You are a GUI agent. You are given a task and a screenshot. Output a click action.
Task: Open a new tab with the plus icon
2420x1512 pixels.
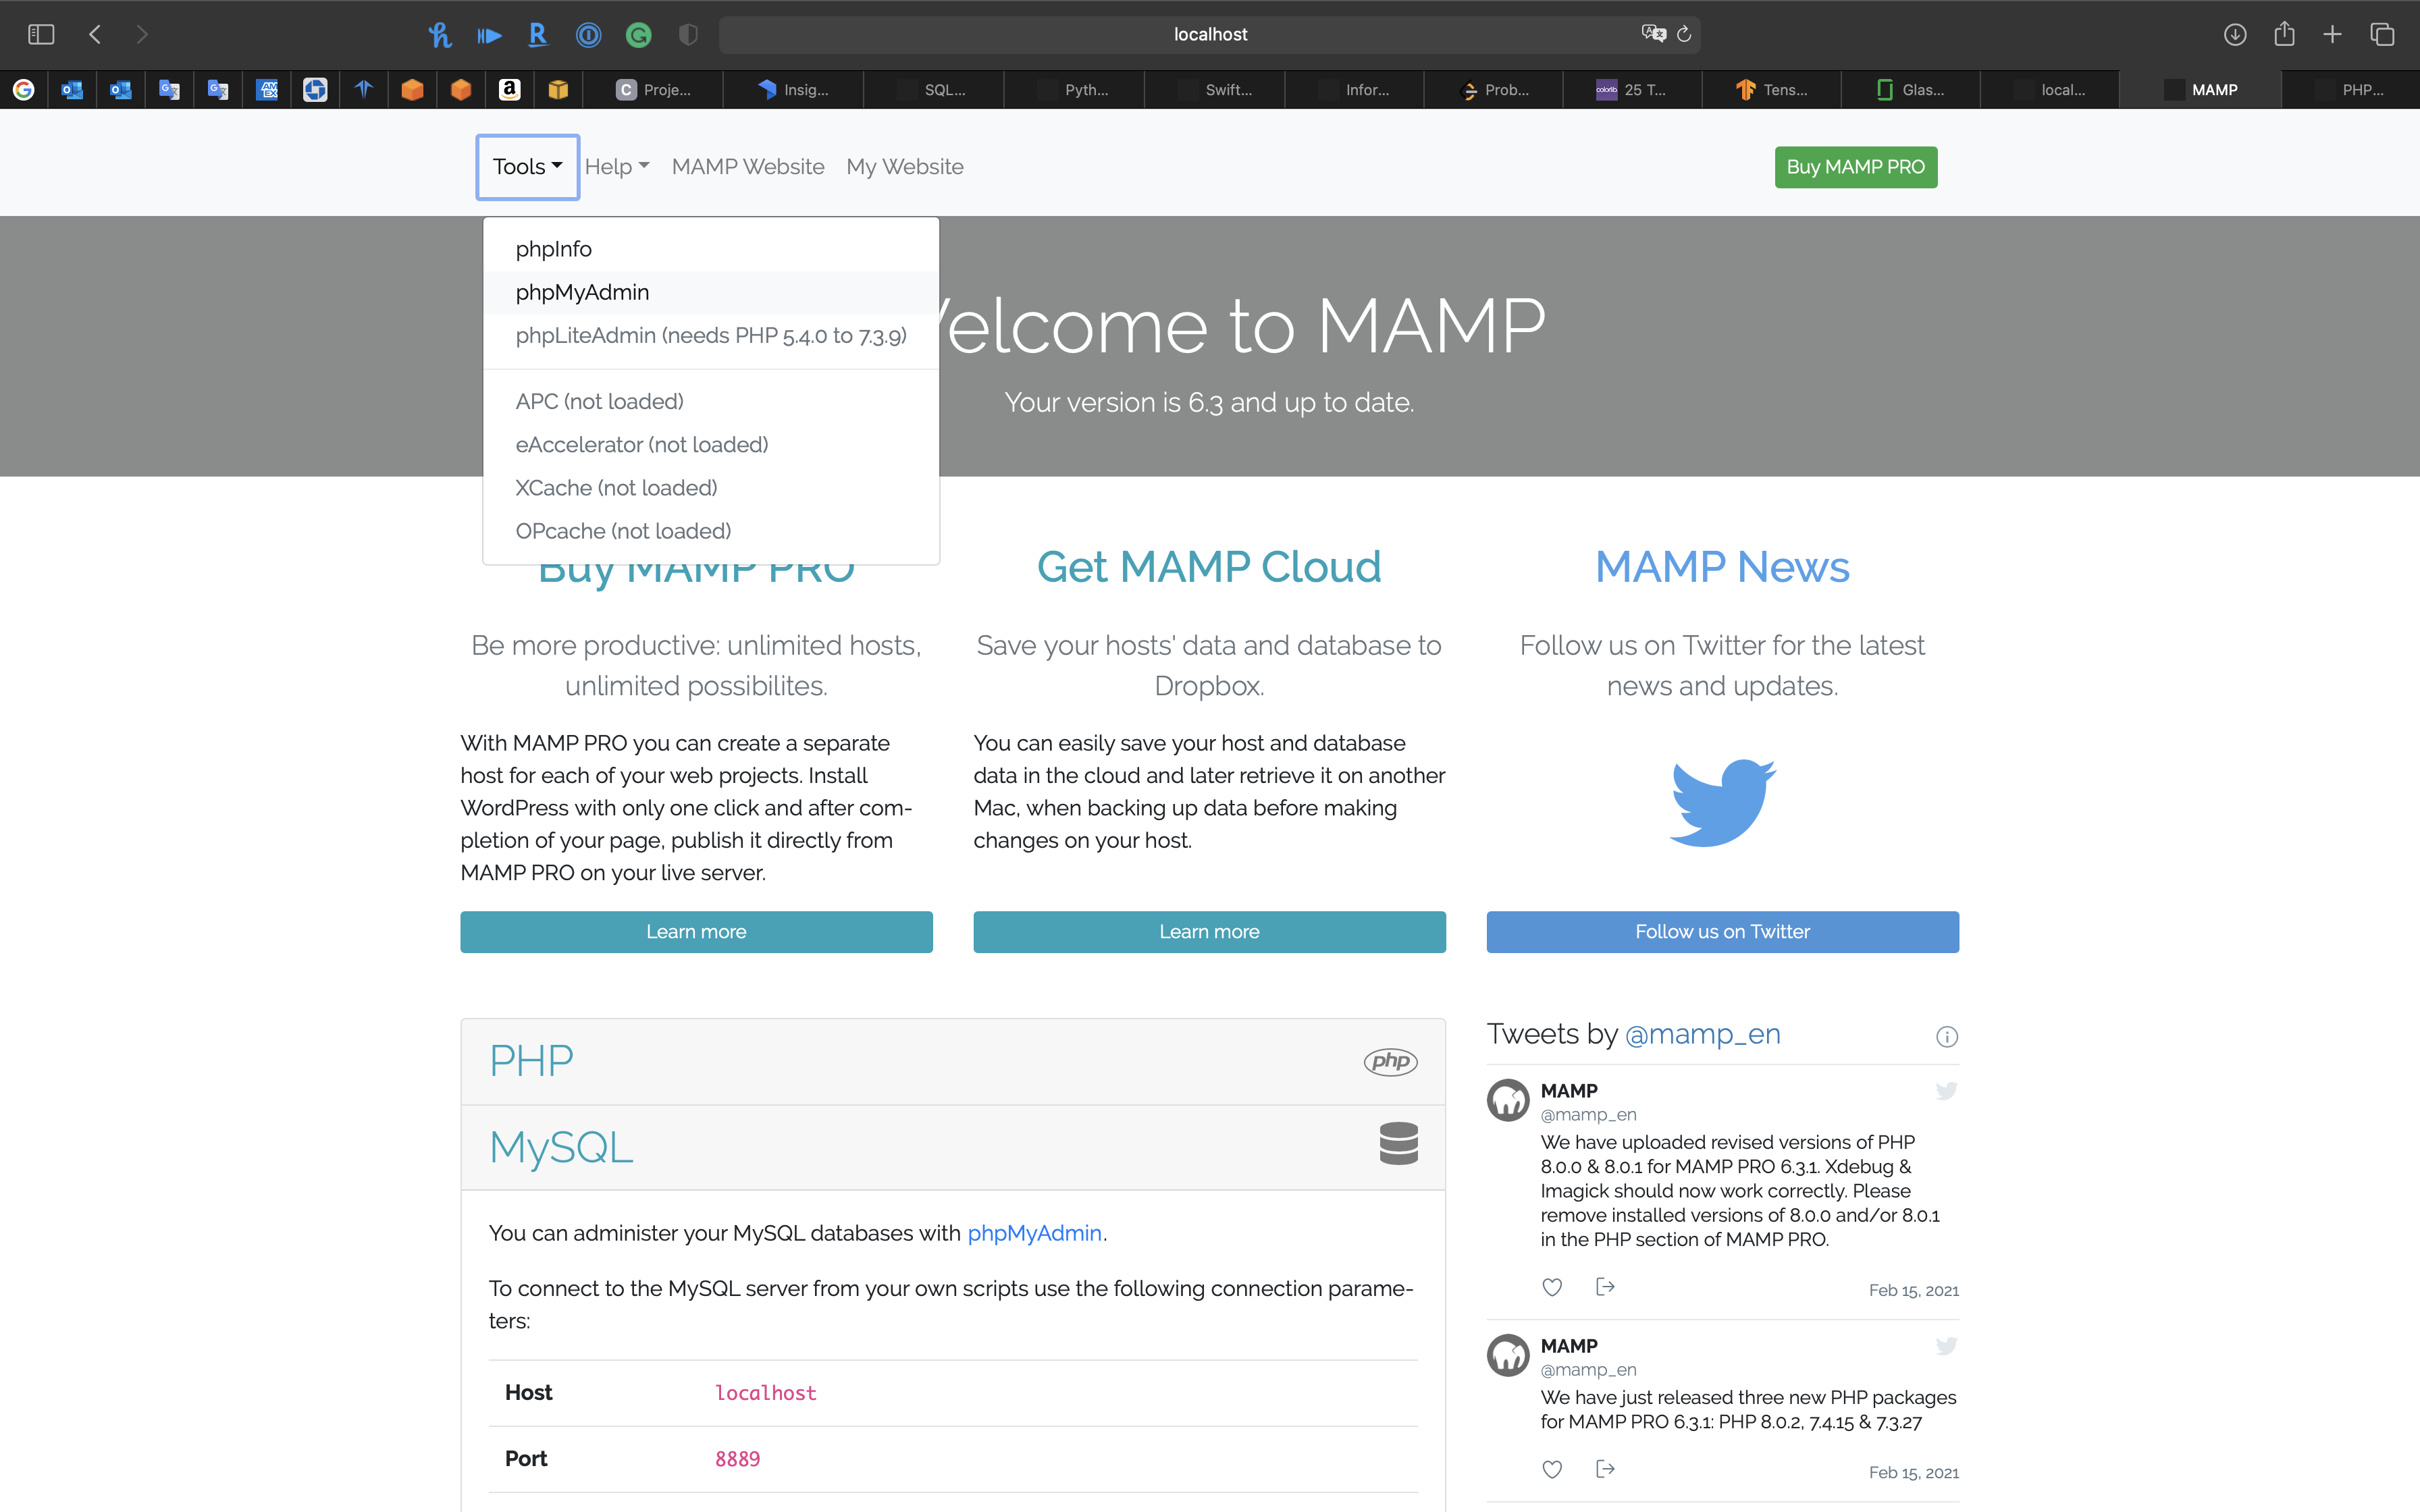(x=2332, y=34)
